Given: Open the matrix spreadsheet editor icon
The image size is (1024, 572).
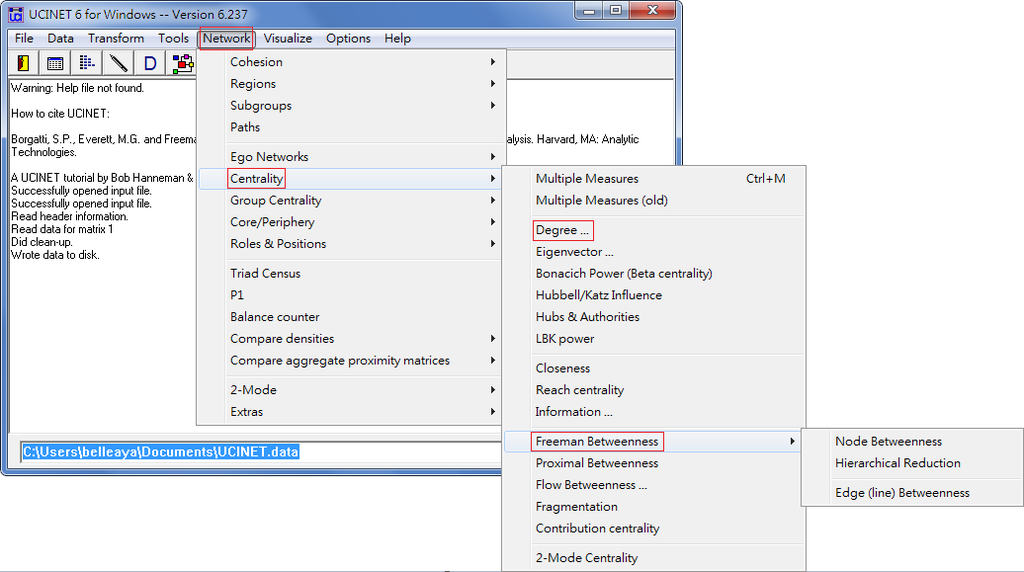Looking at the screenshot, I should tap(56, 63).
